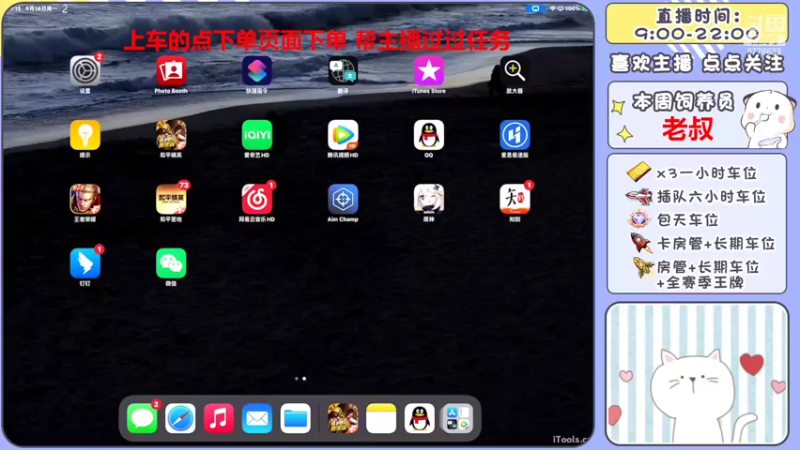Open the Translate app (翻译)
This screenshot has width=800, height=450.
coord(343,71)
